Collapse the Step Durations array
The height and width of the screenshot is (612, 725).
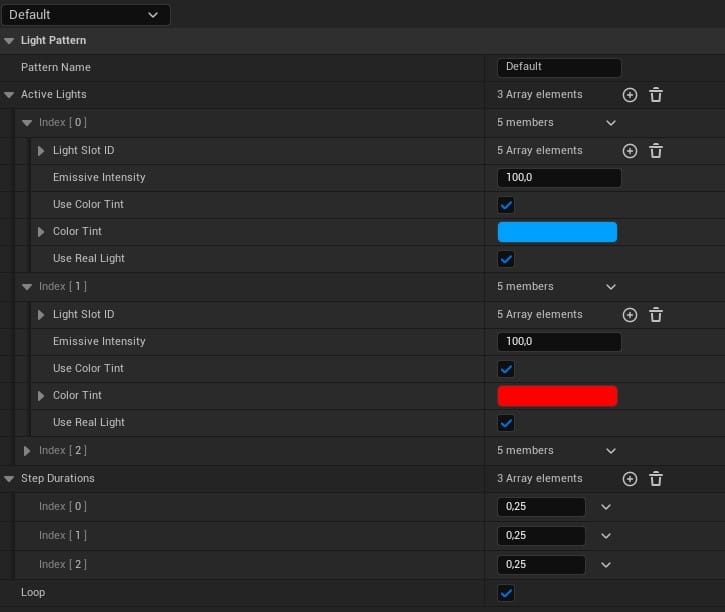(x=9, y=479)
